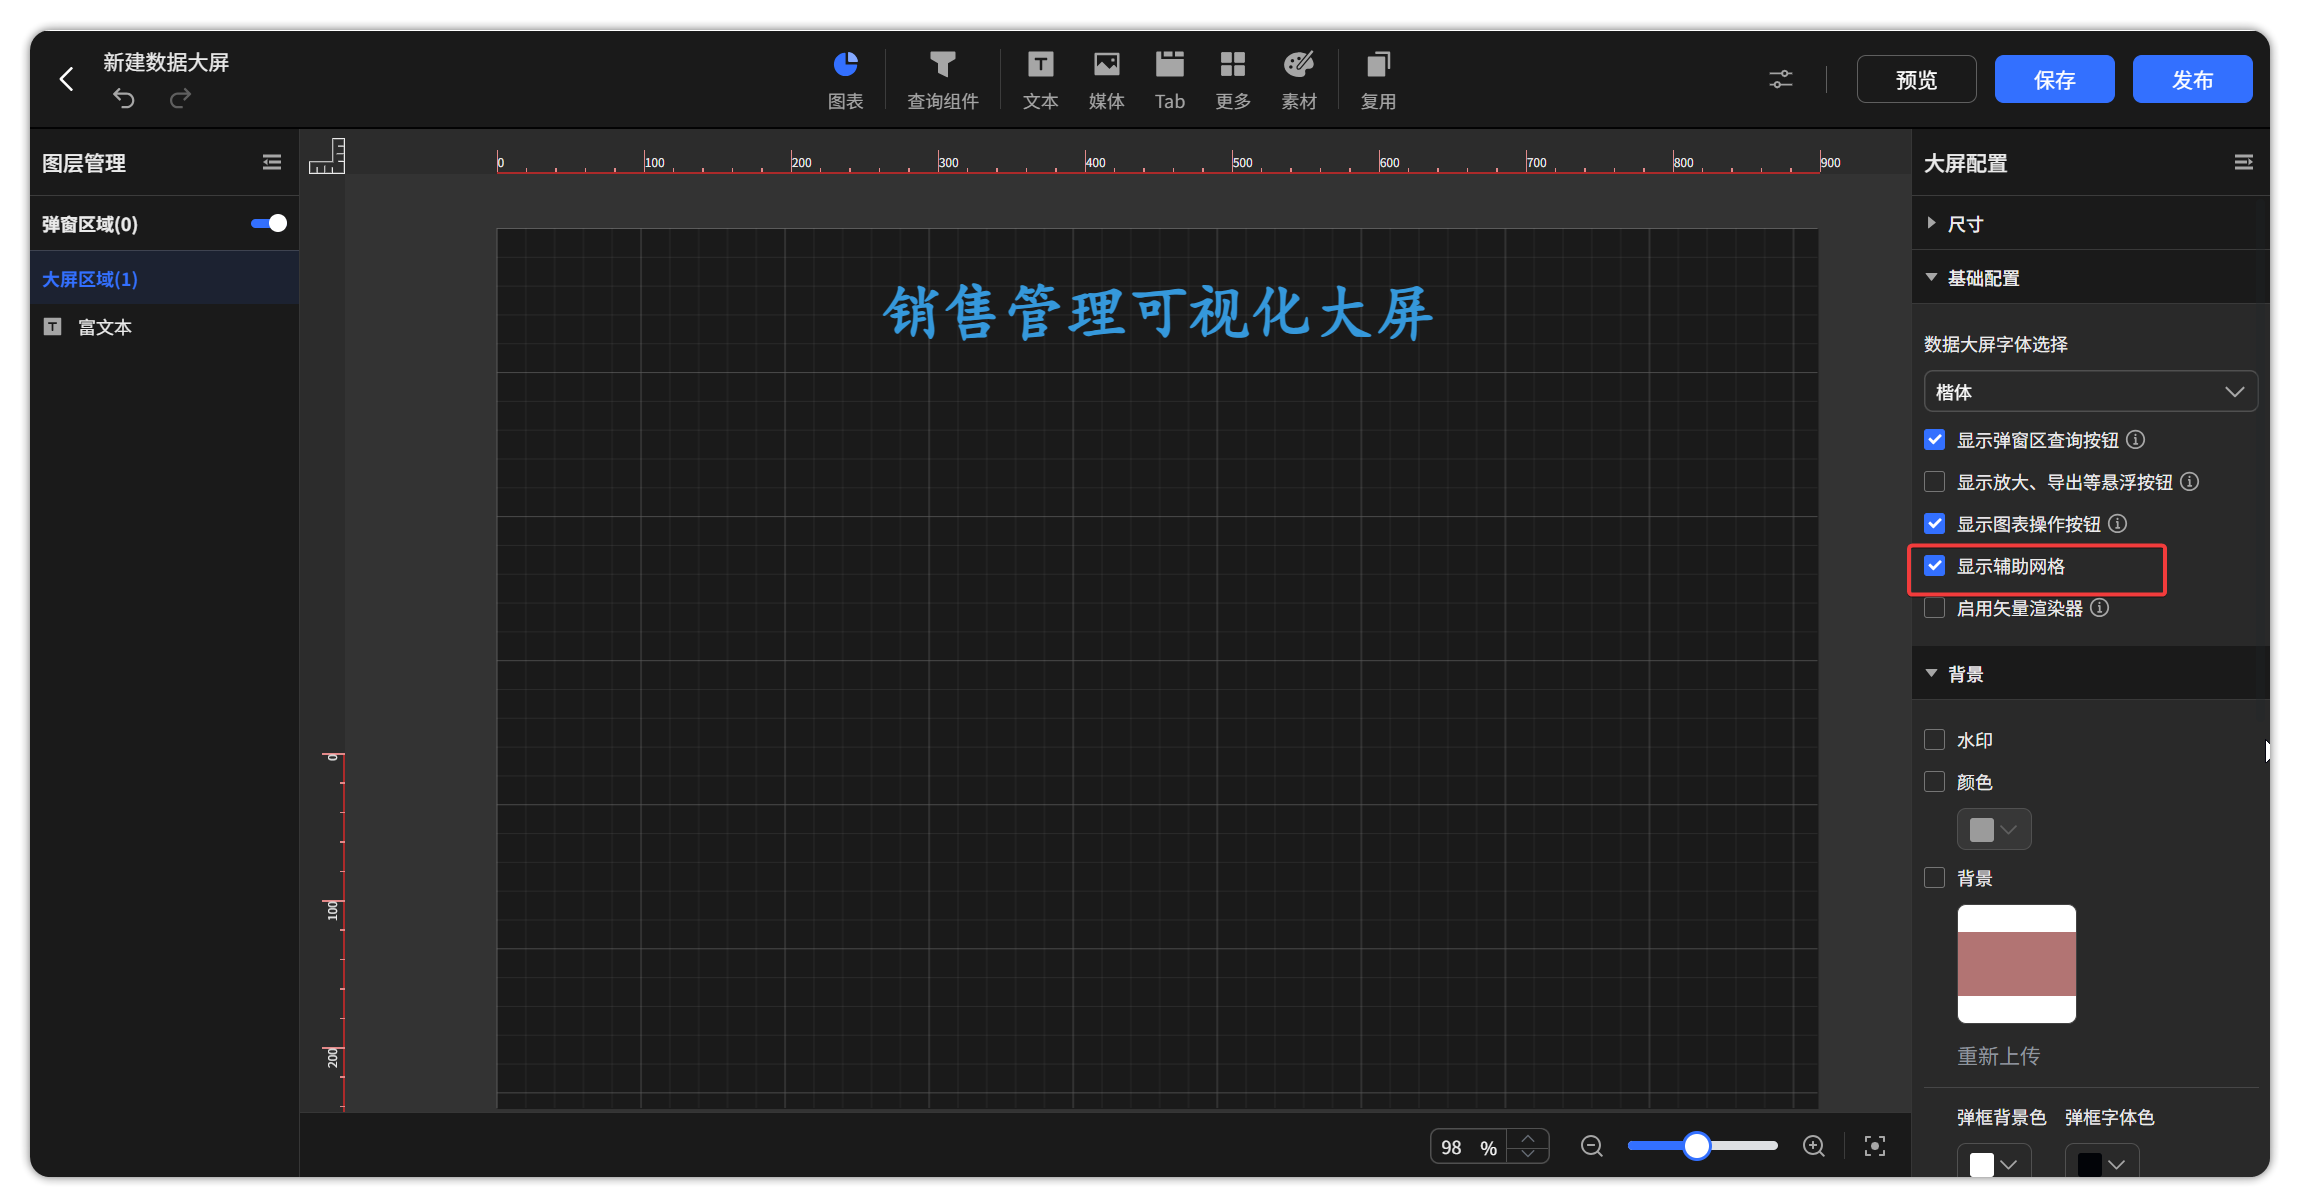Collapse the 基础配置 section
The image size is (2300, 1197).
click(x=2090, y=278)
